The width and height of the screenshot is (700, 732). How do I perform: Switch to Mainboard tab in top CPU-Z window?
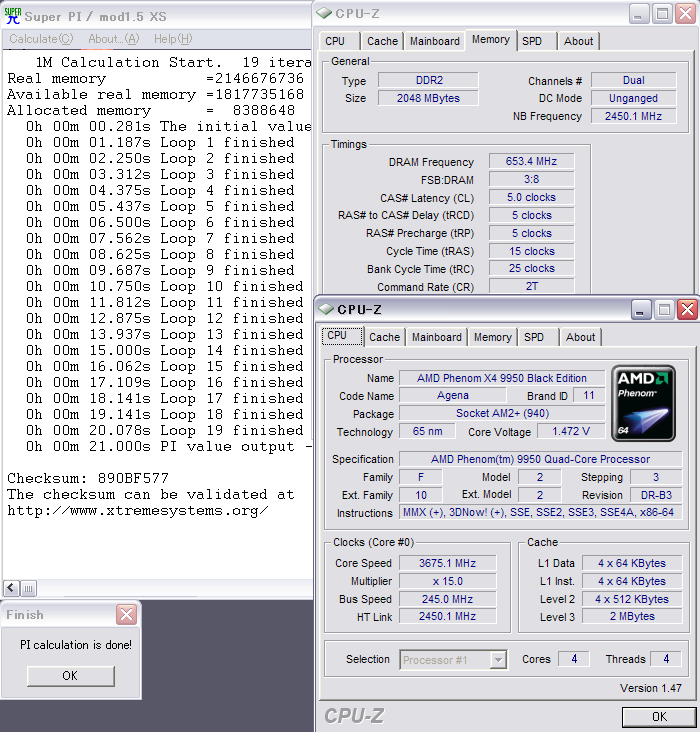coord(435,41)
